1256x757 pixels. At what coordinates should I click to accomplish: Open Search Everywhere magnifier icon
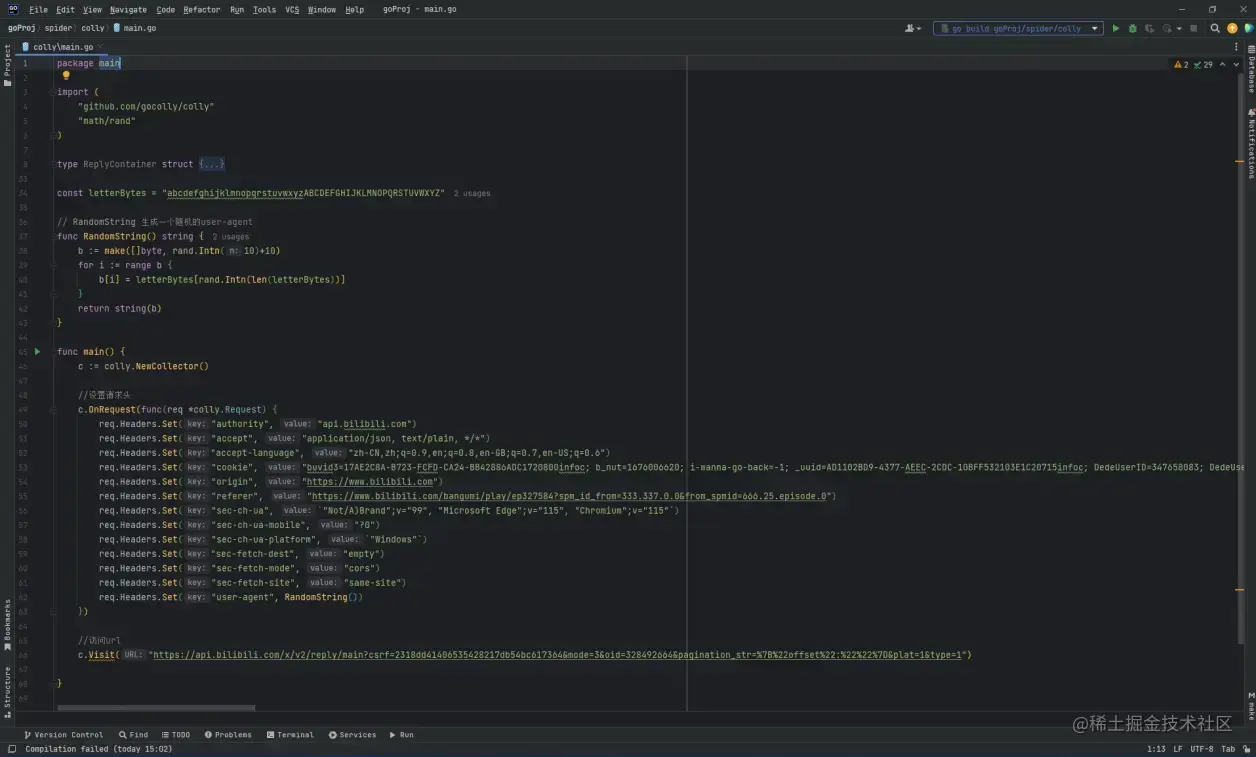tap(1215, 28)
